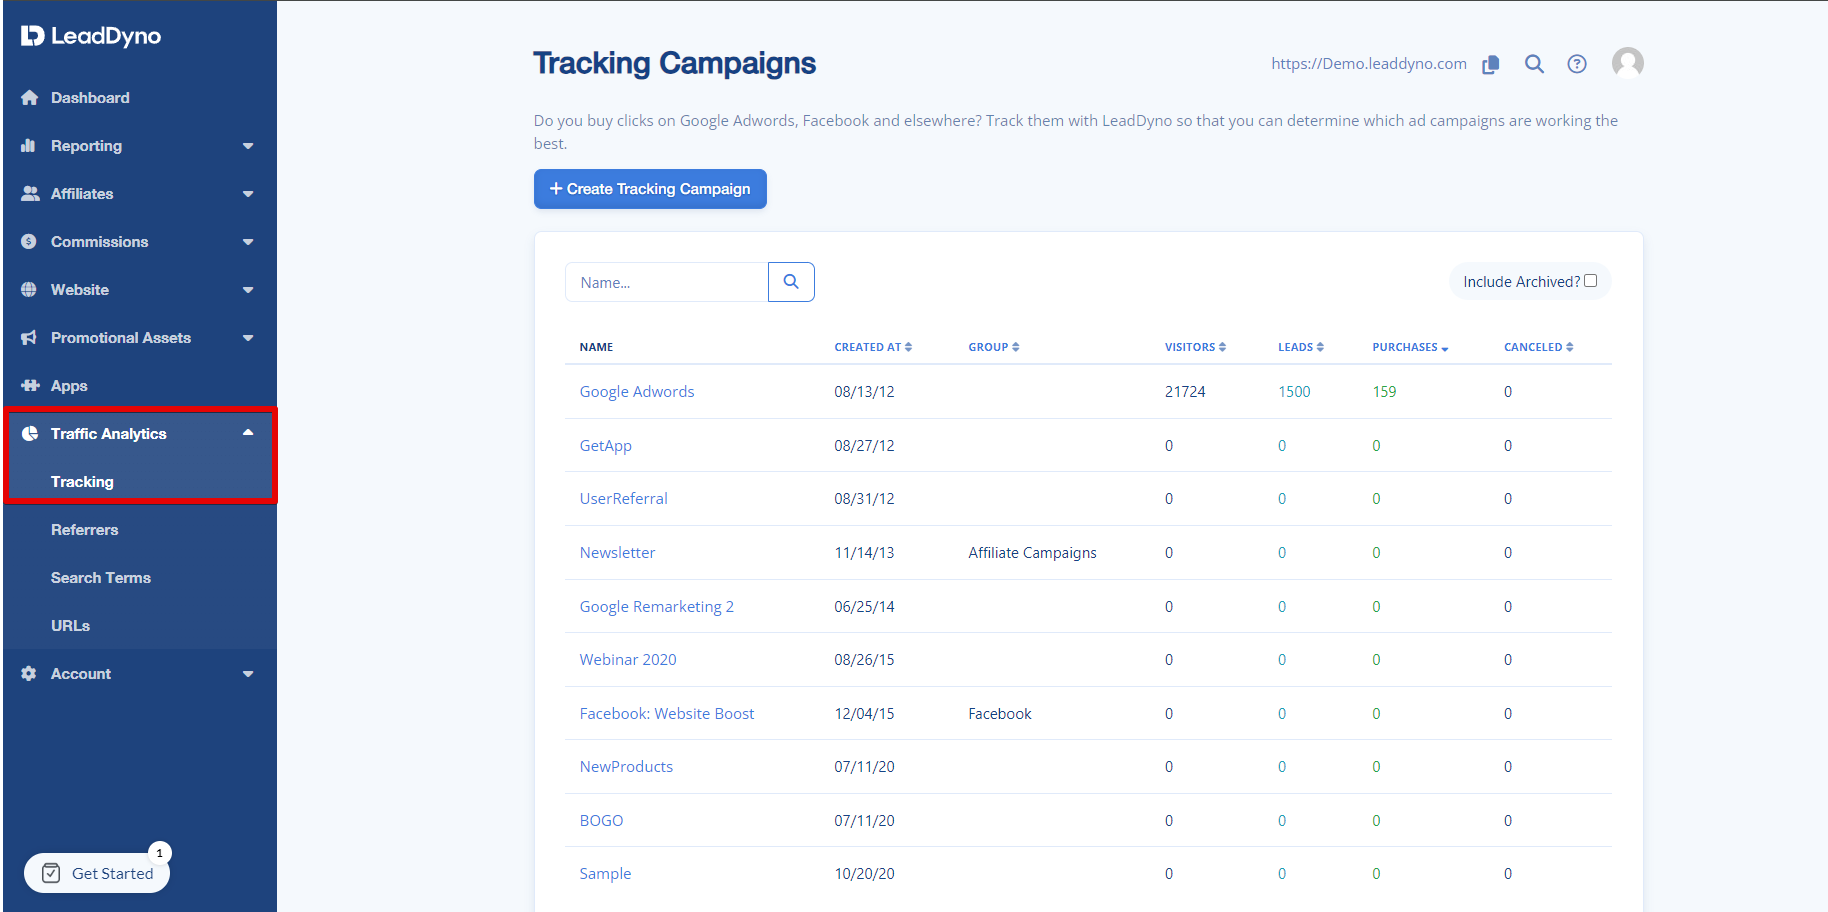Click the Get Started checklist icon
The image size is (1828, 912).
click(x=51, y=873)
